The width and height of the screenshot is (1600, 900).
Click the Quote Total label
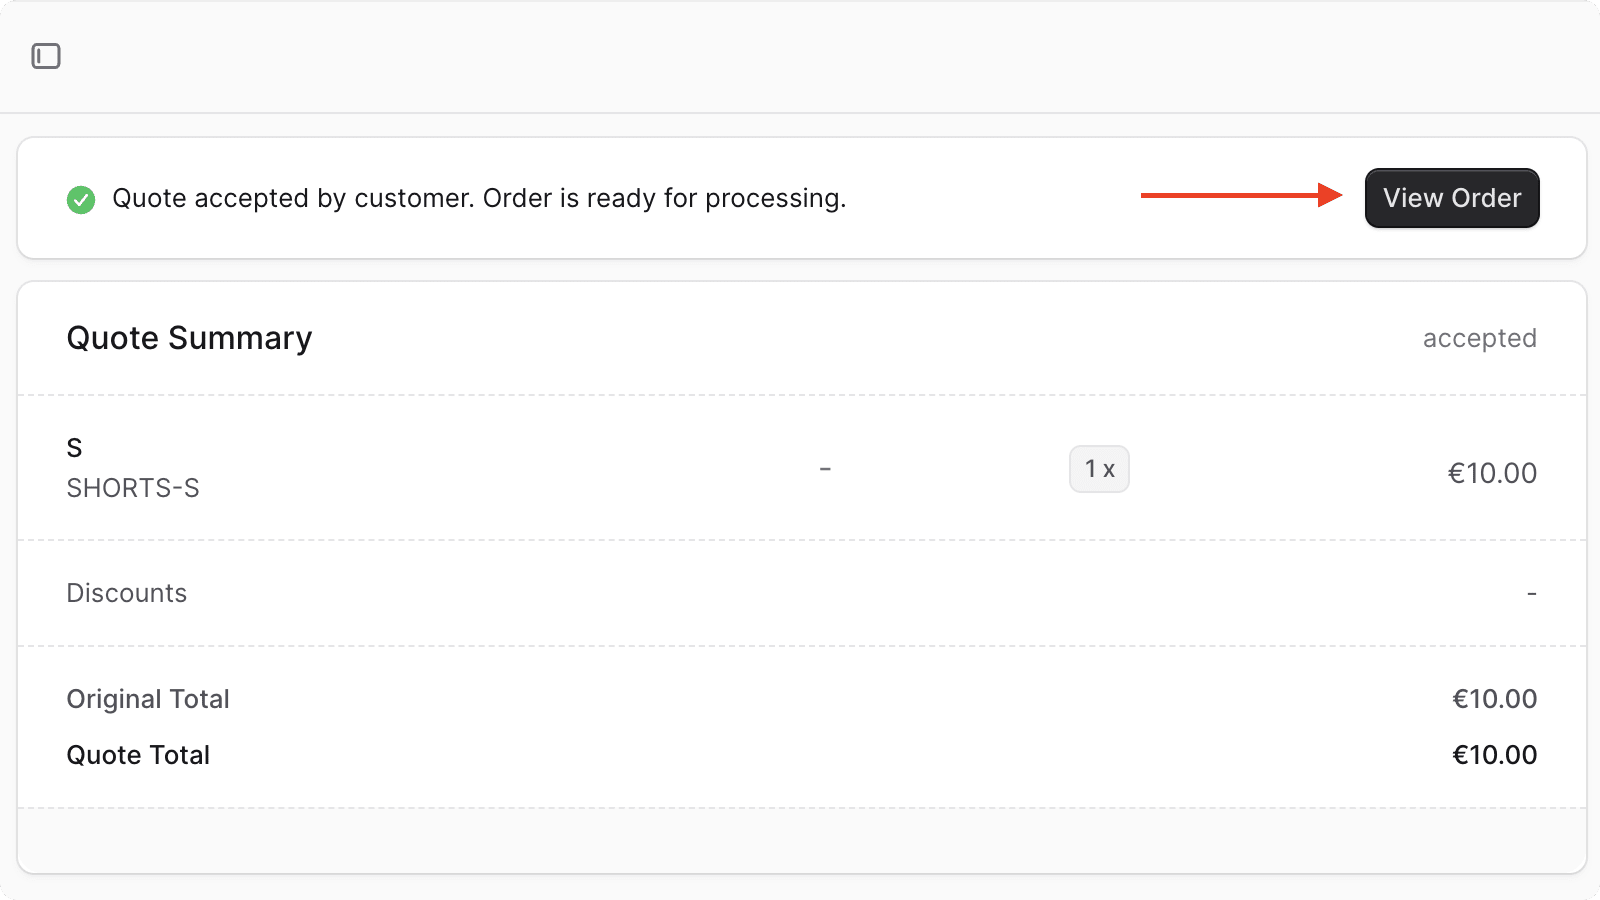[138, 755]
